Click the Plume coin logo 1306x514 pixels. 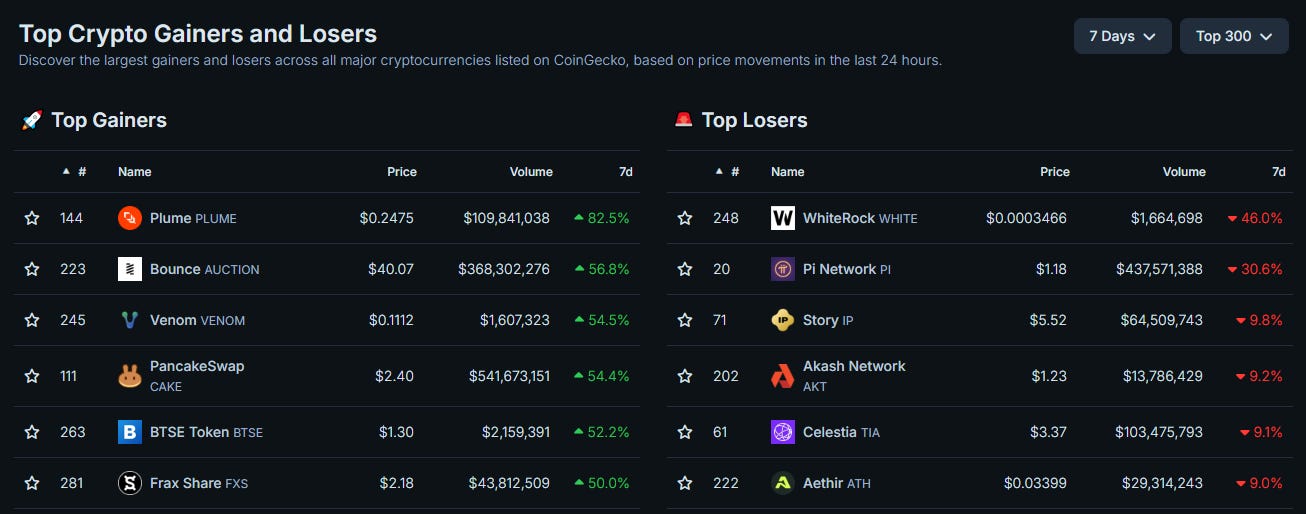[130, 218]
